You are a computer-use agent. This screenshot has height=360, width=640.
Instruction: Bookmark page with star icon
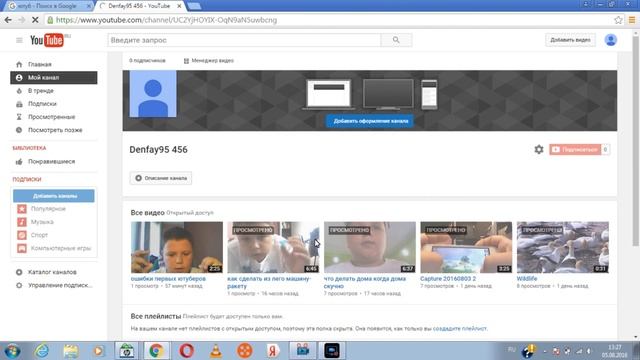pos(618,20)
